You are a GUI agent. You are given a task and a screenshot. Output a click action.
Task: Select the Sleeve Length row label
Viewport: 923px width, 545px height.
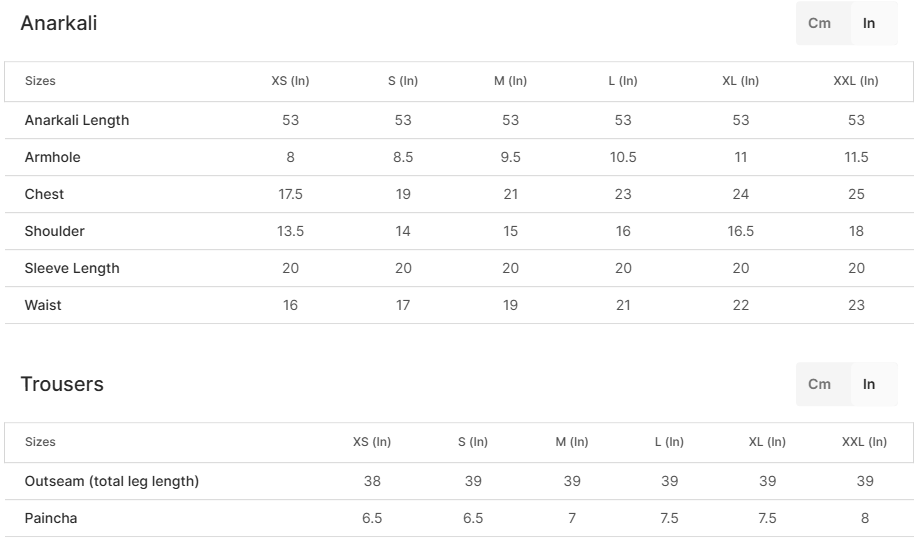(x=72, y=268)
